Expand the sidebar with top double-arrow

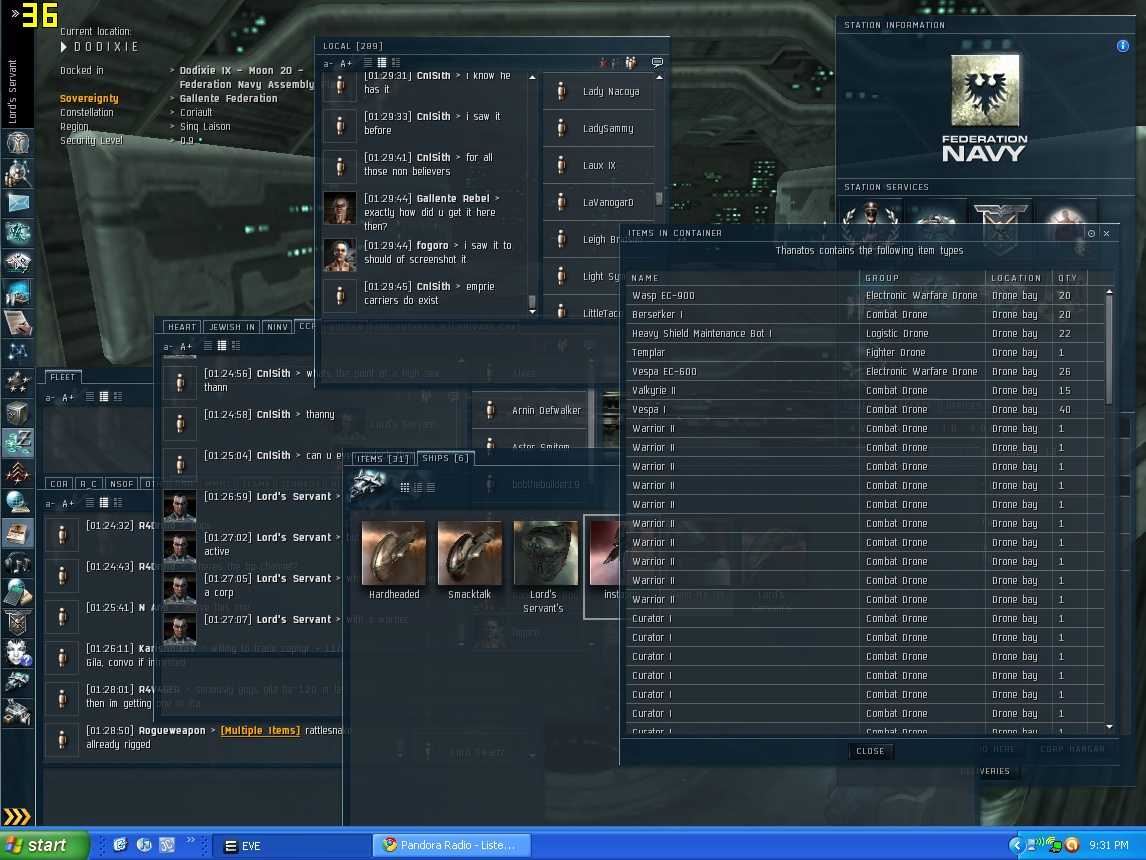point(15,13)
